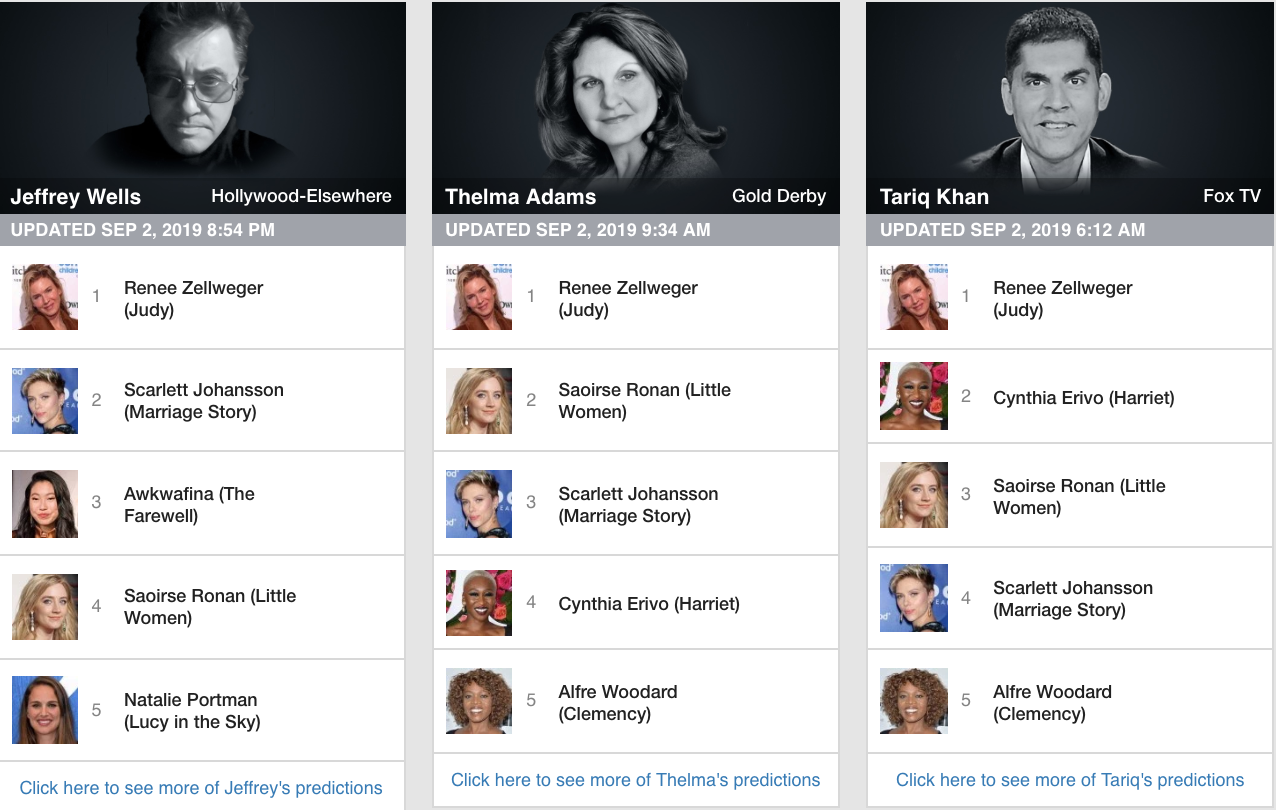Select the Hollywood-Elsewhere outlet label
The image size is (1276, 810).
tap(301, 196)
